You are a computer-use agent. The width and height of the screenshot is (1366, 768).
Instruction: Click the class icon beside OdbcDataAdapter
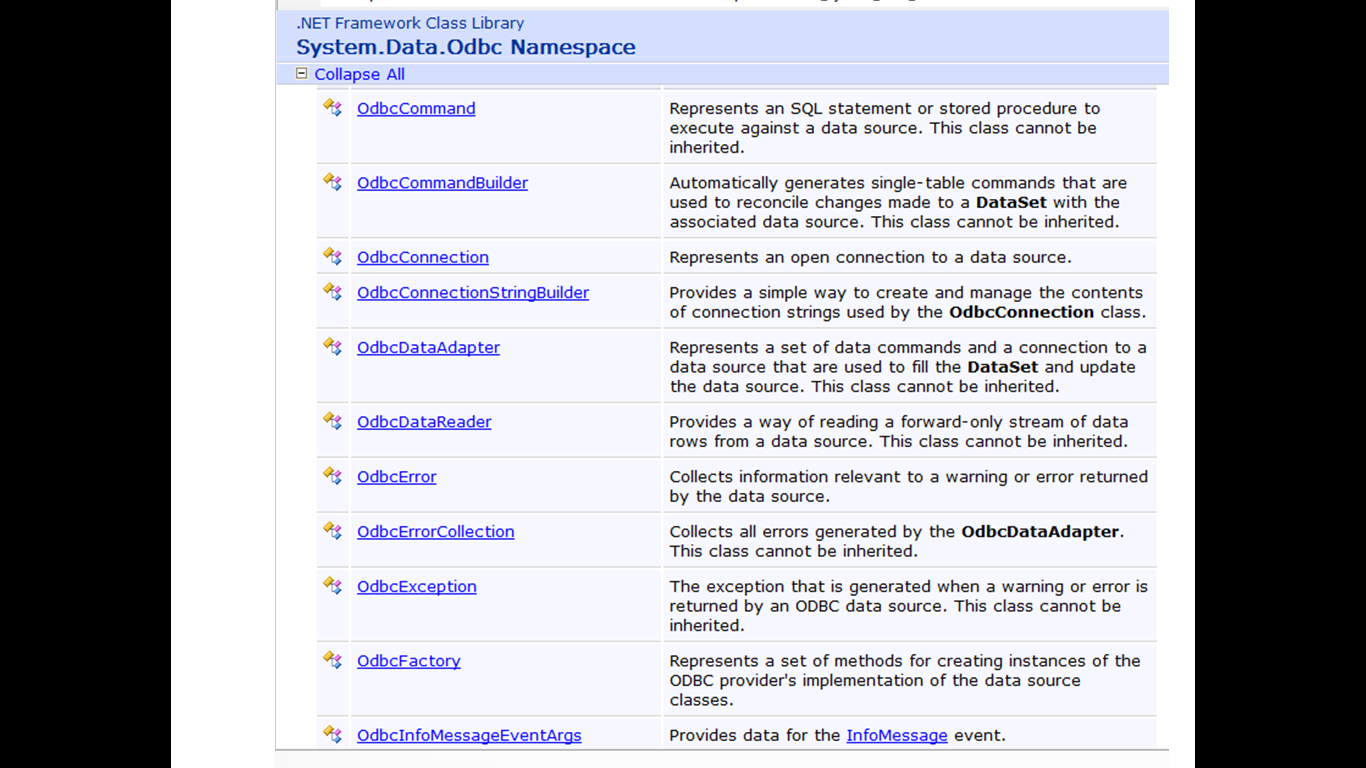pos(333,346)
